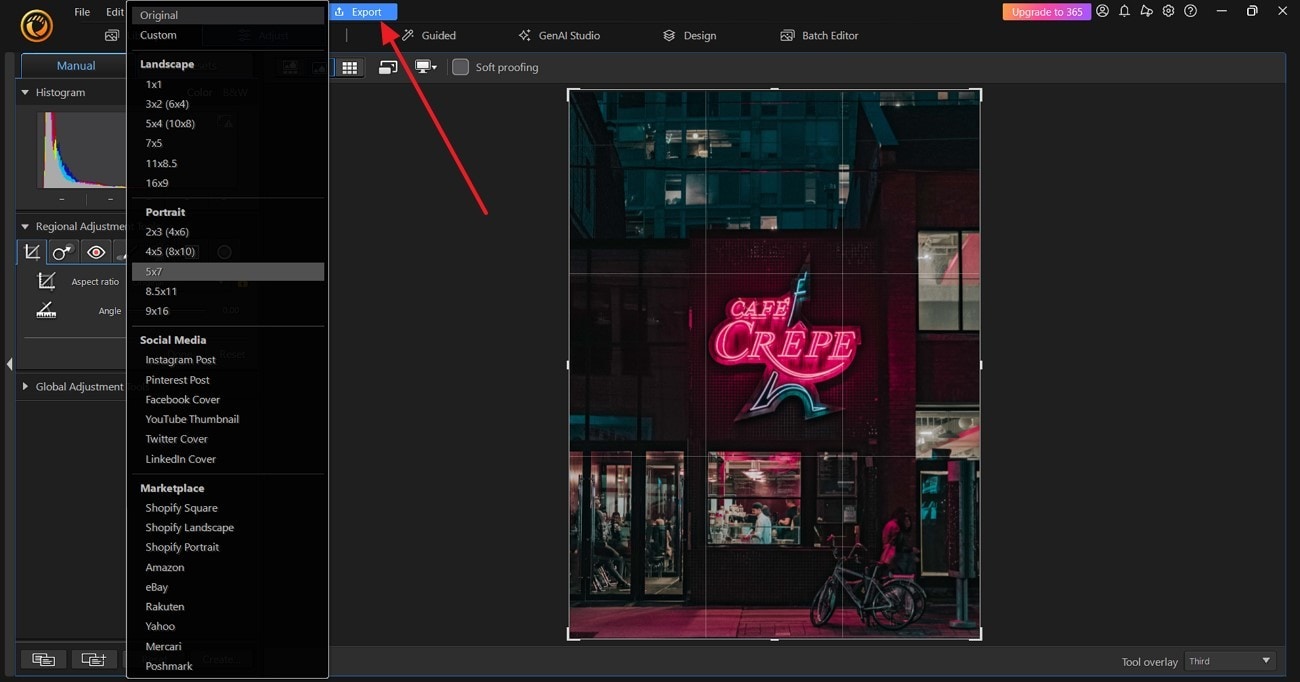This screenshot has height=682, width=1300.
Task: Collapse the Regional Adjustment section
Action: (25, 226)
